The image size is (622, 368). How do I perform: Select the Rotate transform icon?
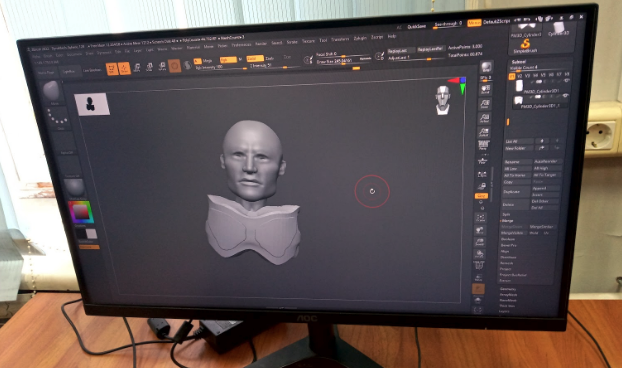pyautogui.click(x=162, y=66)
